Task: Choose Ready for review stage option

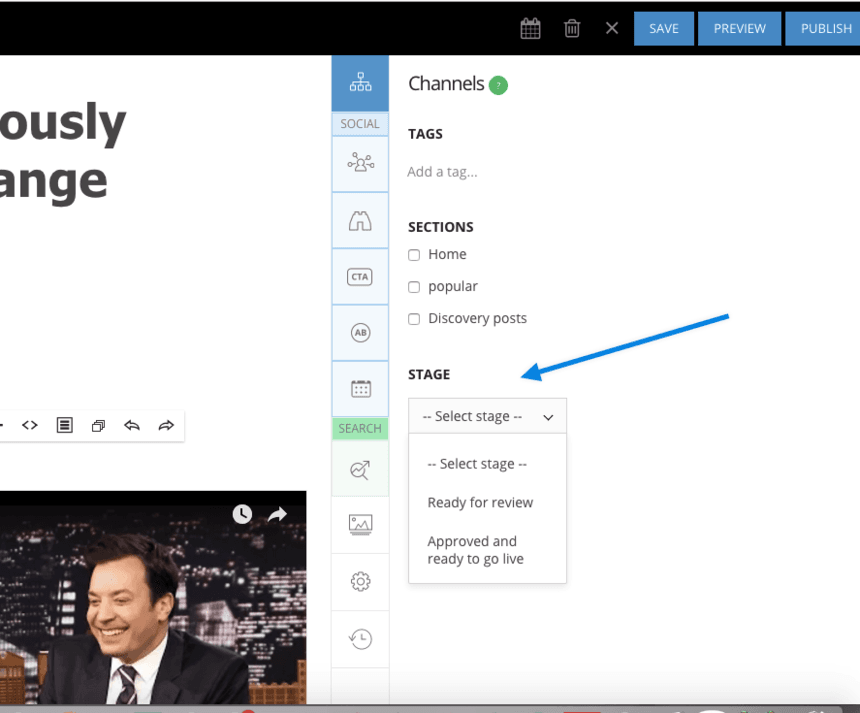Action: [480, 502]
